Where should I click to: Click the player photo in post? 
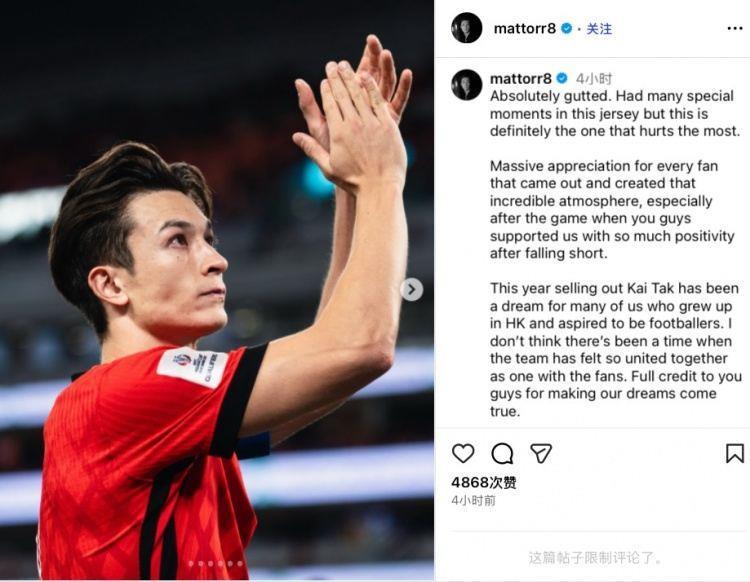[217, 291]
